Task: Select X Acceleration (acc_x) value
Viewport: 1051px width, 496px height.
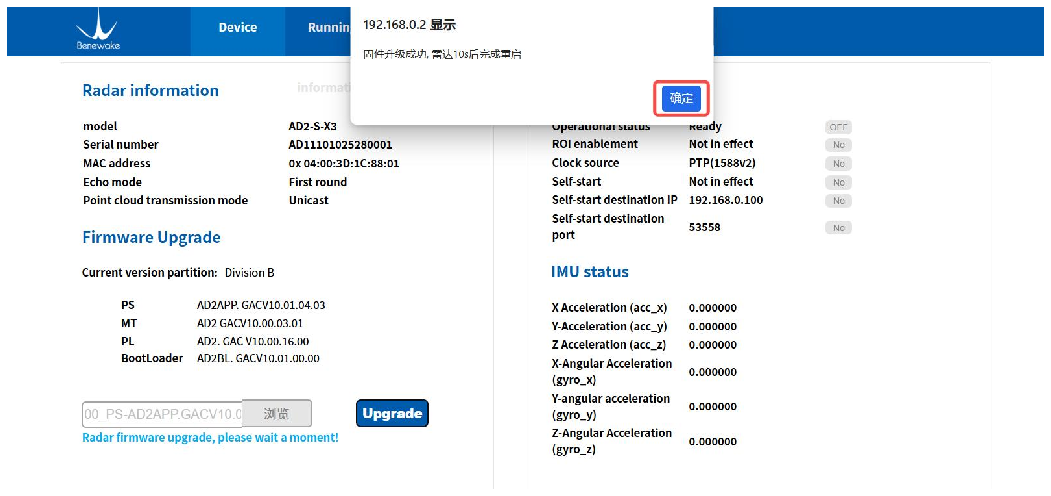Action: (x=713, y=308)
